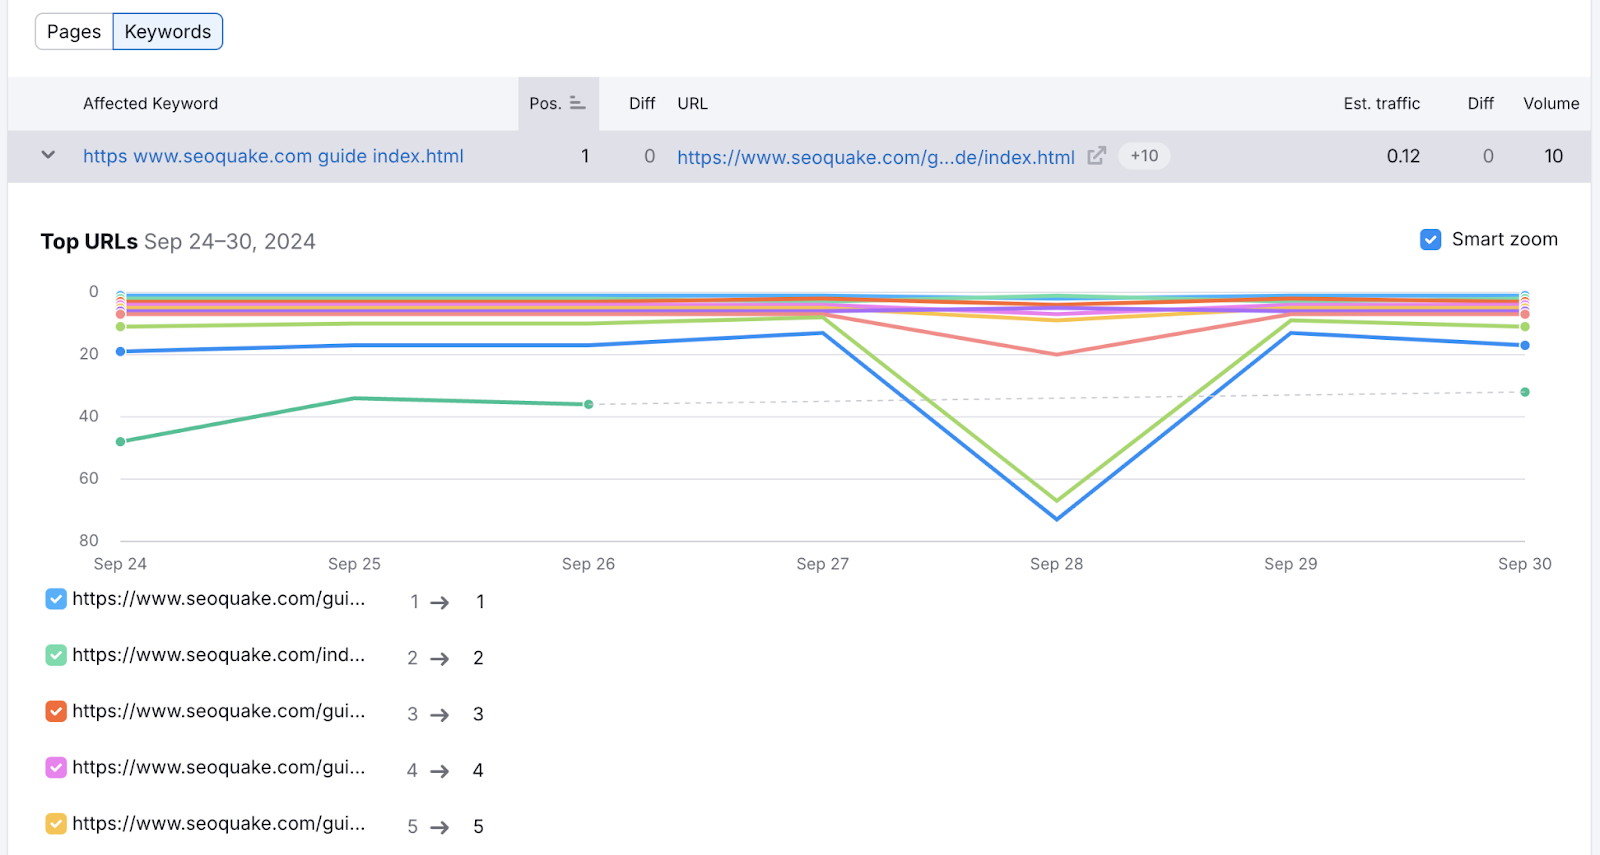The width and height of the screenshot is (1600, 855).
Task: Open URL via external link icon
Action: 1097,156
